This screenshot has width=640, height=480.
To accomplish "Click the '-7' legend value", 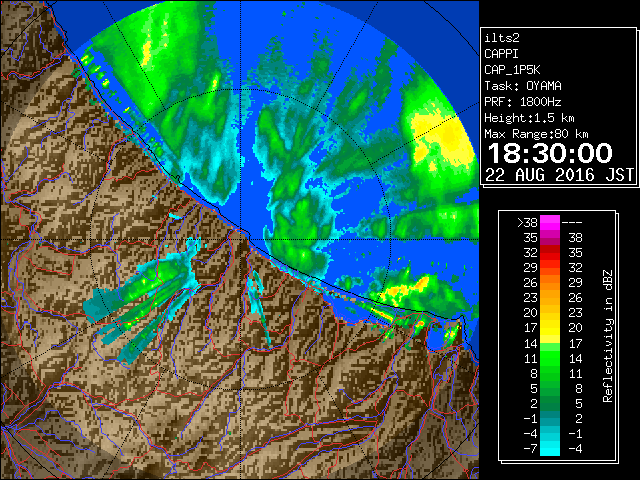I will [x=530, y=448].
